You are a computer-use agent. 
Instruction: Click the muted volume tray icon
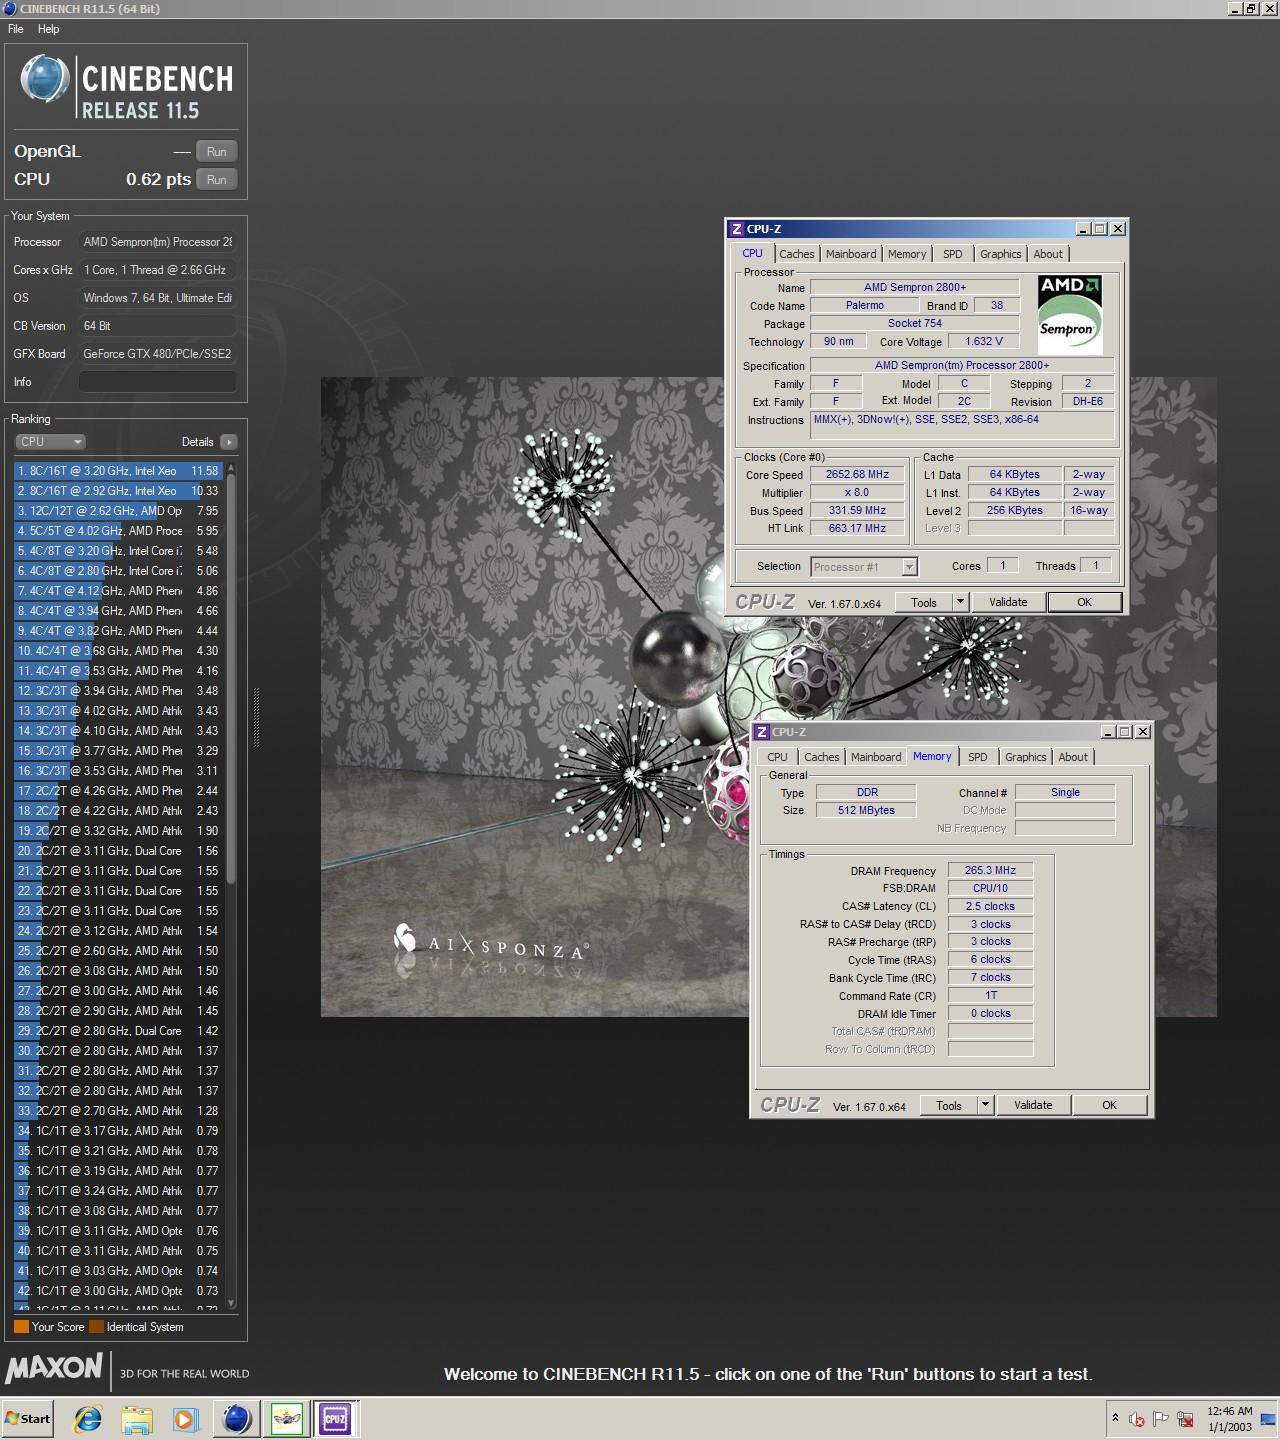pyautogui.click(x=1137, y=1419)
